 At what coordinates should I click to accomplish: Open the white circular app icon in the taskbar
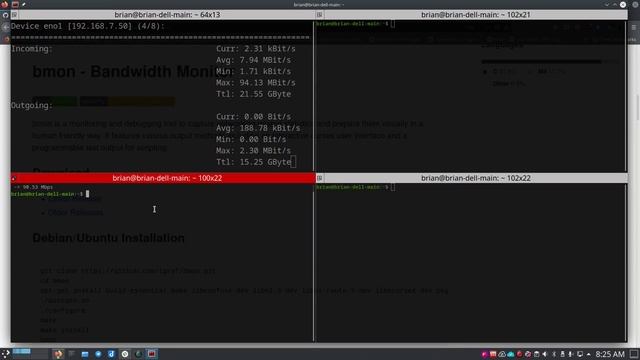click(125, 354)
